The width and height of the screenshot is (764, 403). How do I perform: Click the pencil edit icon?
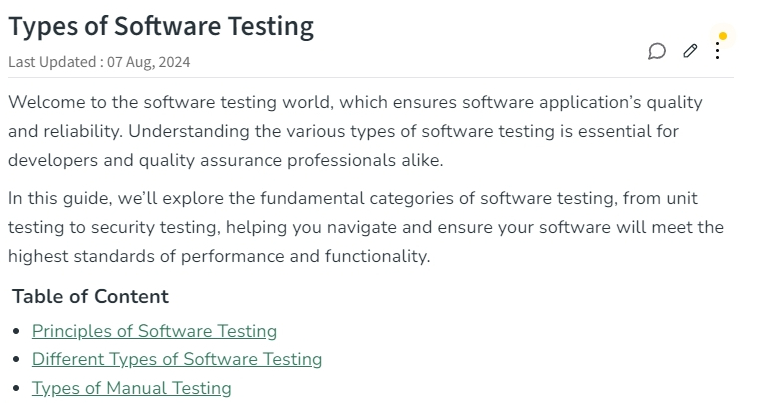click(x=690, y=51)
